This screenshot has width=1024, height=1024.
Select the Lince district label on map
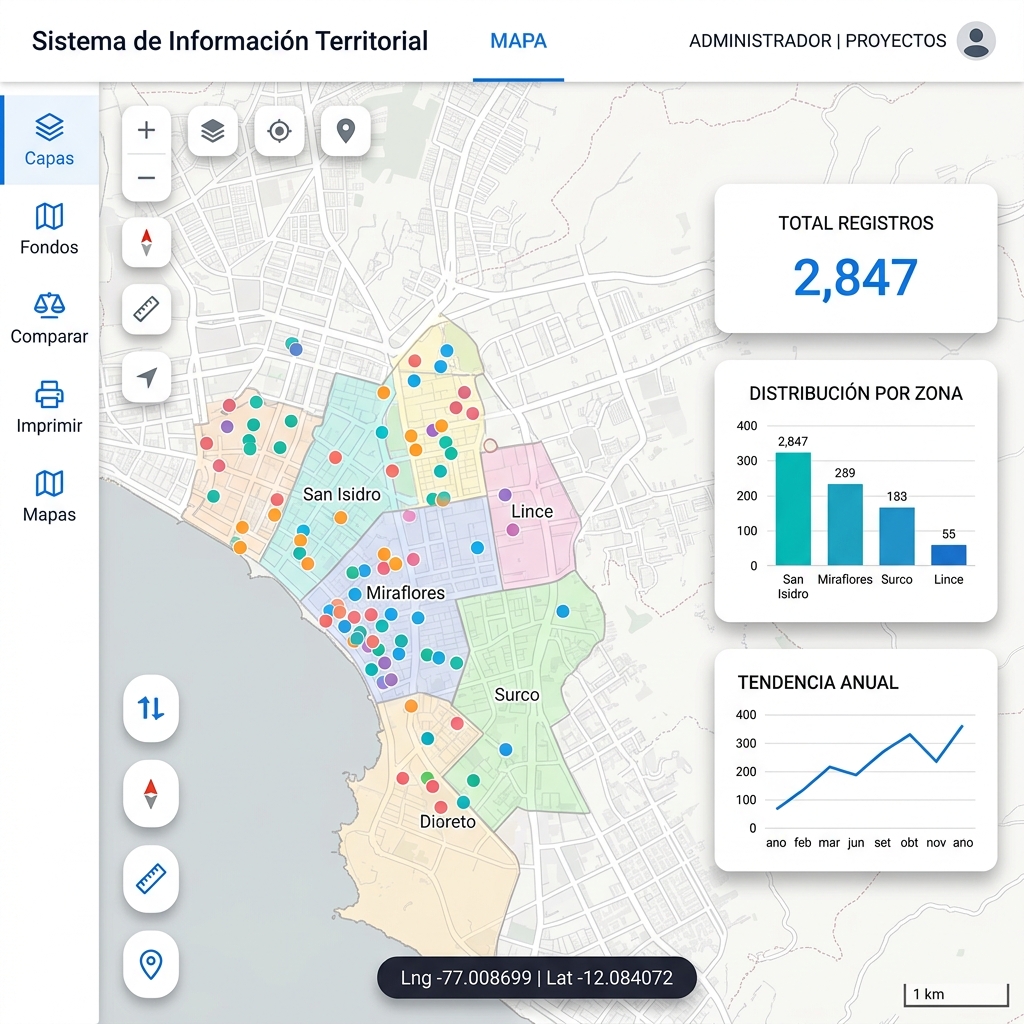pyautogui.click(x=532, y=511)
